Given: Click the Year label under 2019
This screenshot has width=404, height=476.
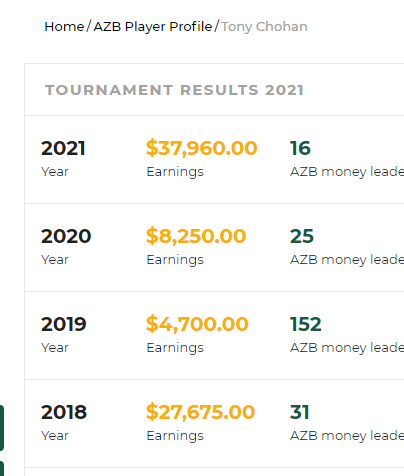Looking at the screenshot, I should [55, 348].
